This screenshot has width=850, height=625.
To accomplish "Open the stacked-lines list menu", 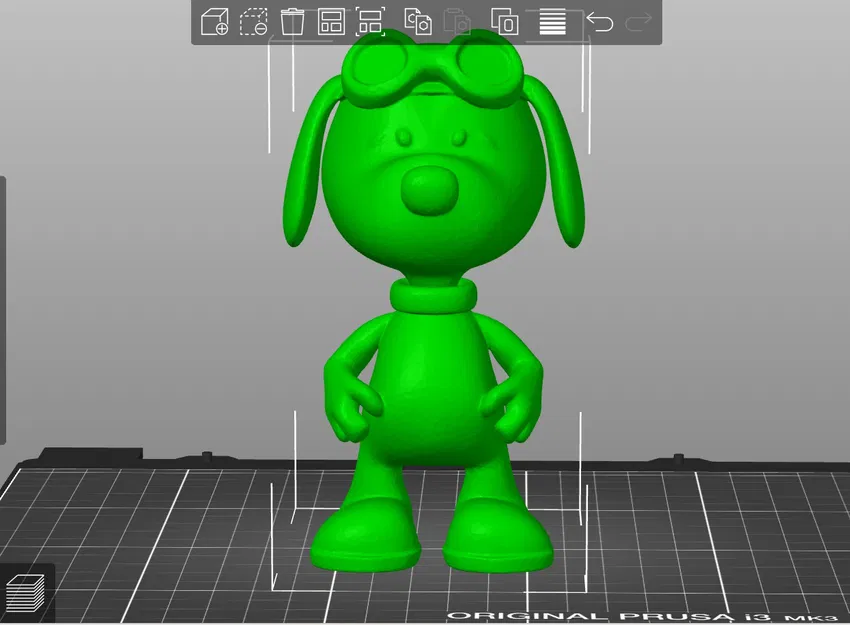I will pos(551,22).
